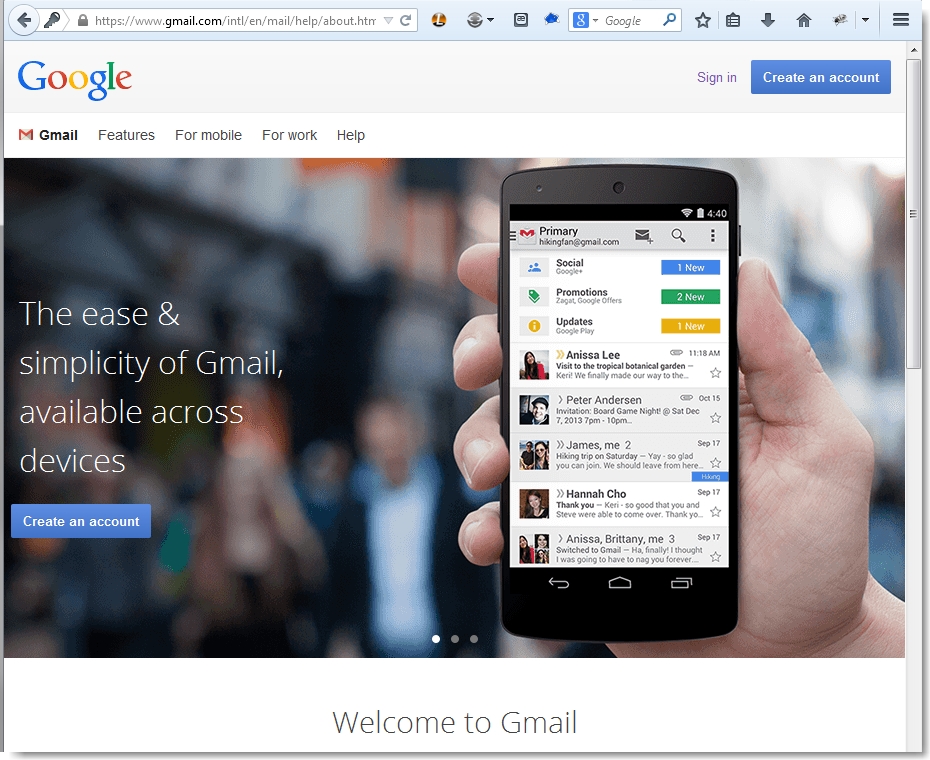Image resolution: width=930 pixels, height=760 pixels.
Task: Click the reader view page icon in toolbar
Action: tap(521, 20)
